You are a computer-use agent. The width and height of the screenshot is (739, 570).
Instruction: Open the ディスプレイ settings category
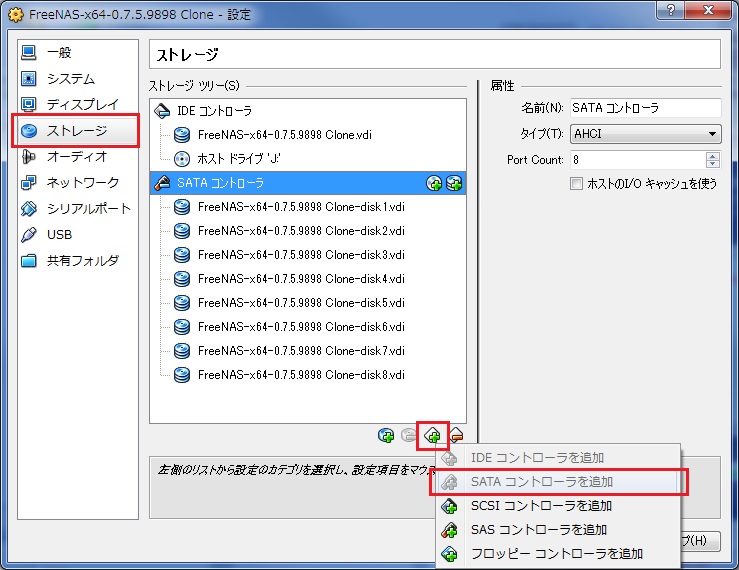tap(78, 104)
